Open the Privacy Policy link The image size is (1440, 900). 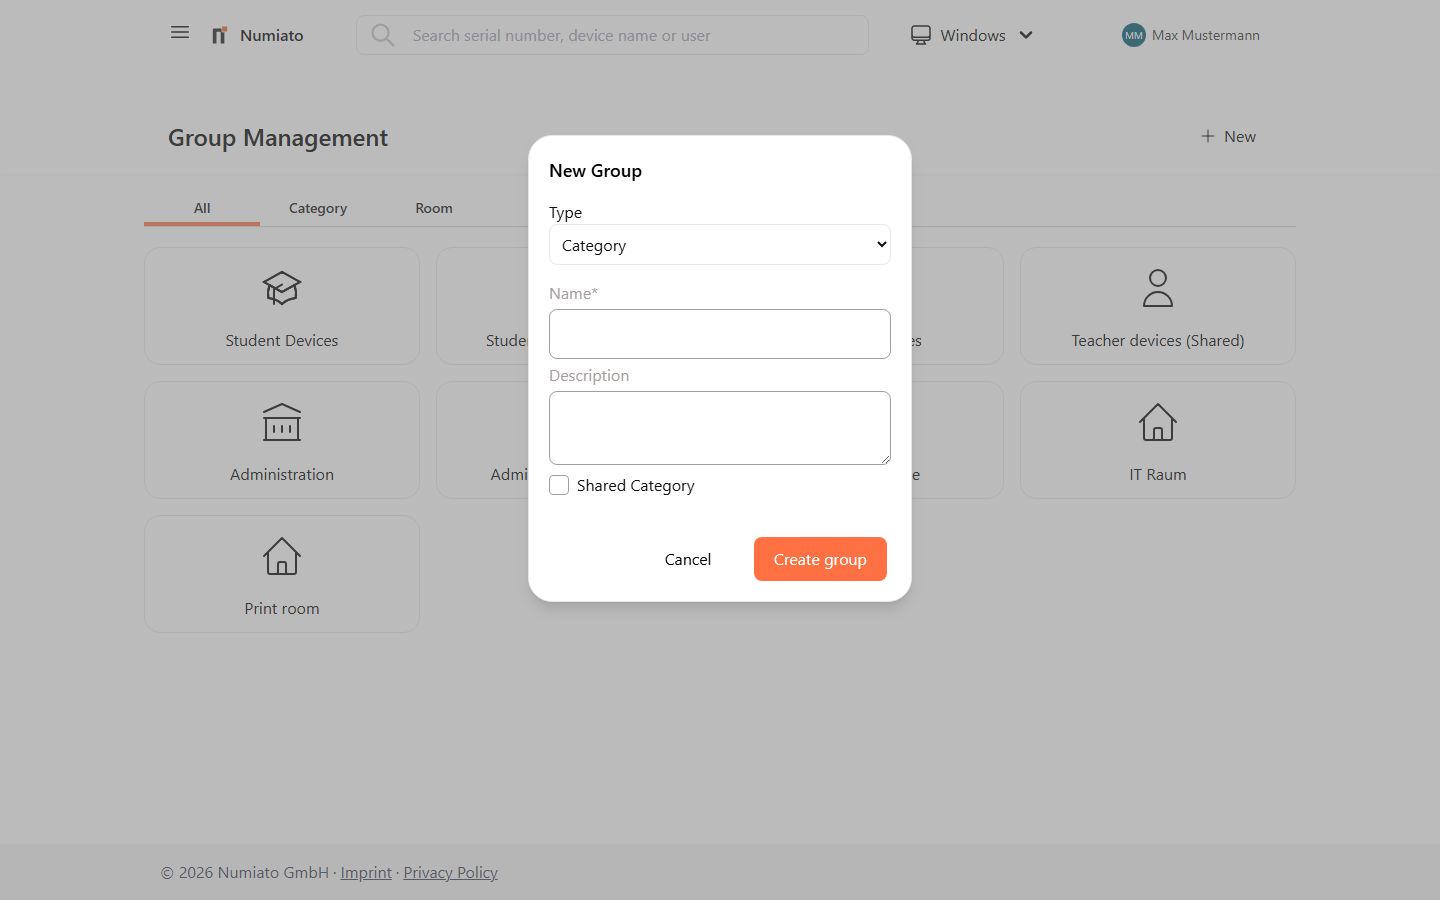point(450,872)
